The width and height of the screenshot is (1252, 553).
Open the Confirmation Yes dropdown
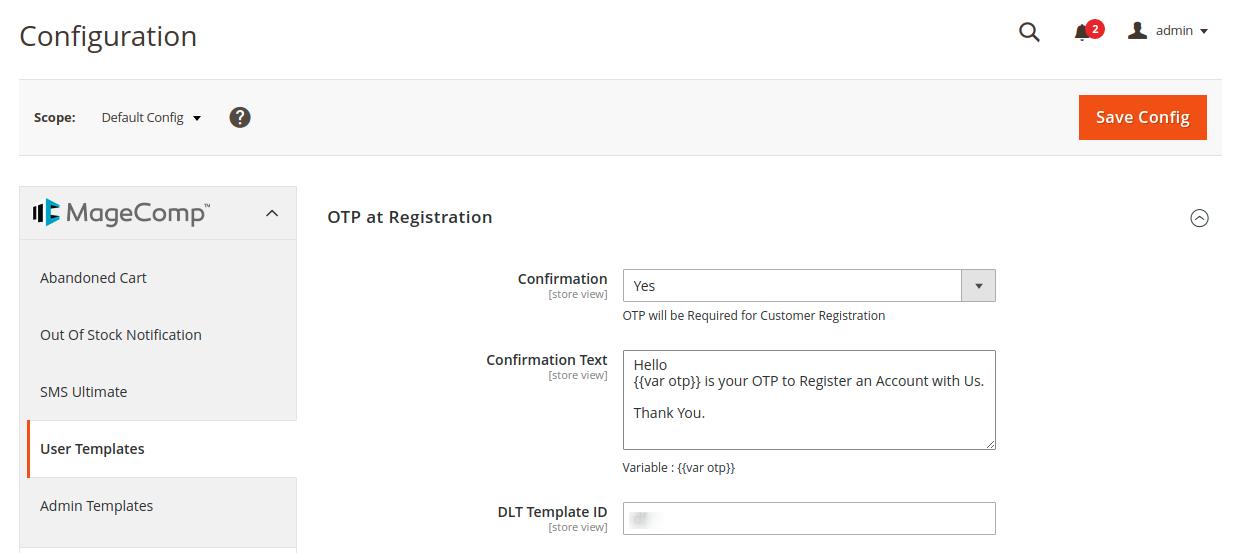pos(809,285)
